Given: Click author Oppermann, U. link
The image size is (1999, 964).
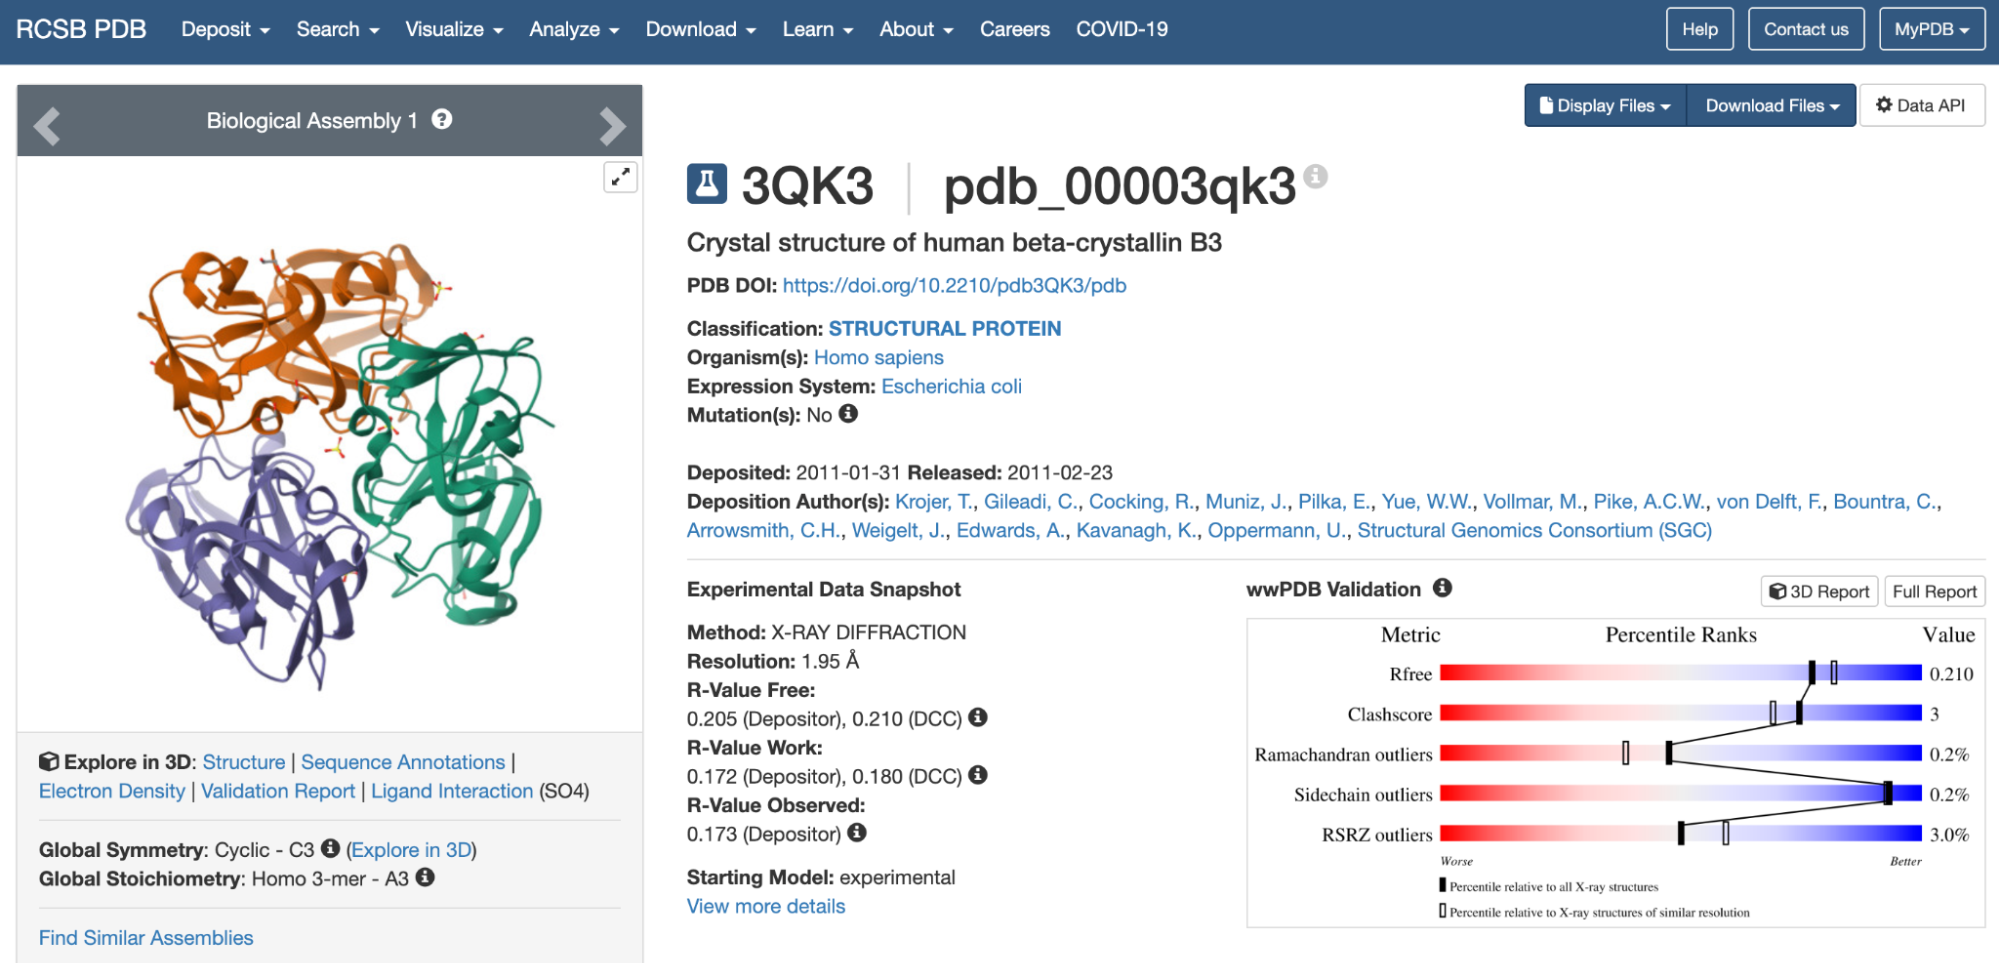Looking at the screenshot, I should click(1277, 531).
